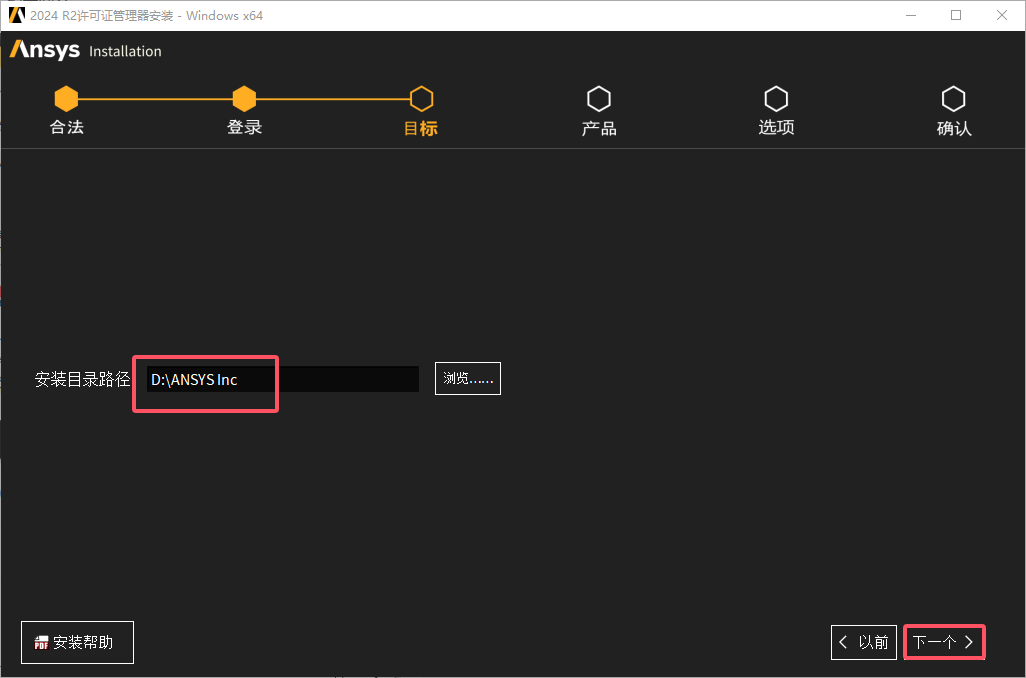This screenshot has width=1026, height=678.
Task: Click the 确认 step label
Action: pyautogui.click(x=954, y=128)
